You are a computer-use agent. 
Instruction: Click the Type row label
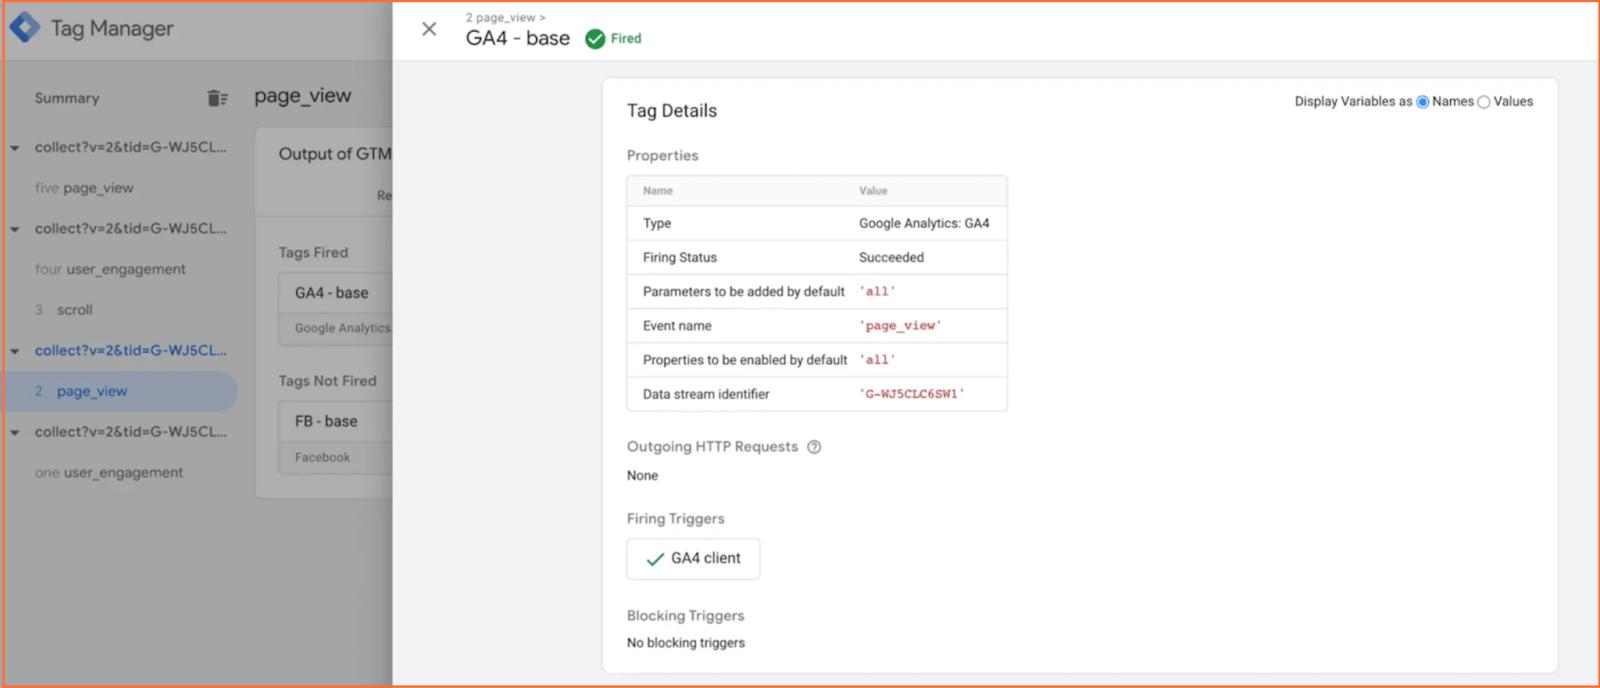[657, 223]
